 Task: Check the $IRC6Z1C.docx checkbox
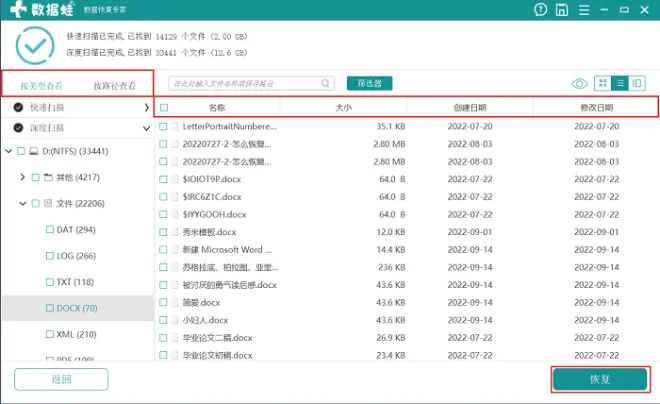click(x=163, y=197)
